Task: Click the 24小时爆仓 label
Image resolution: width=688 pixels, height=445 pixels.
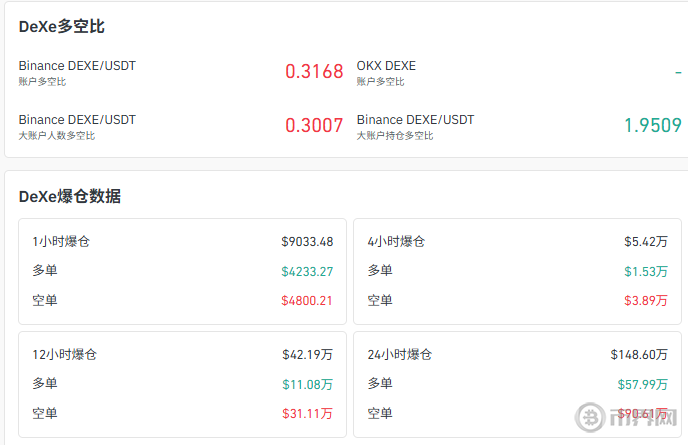Action: pyautogui.click(x=400, y=355)
